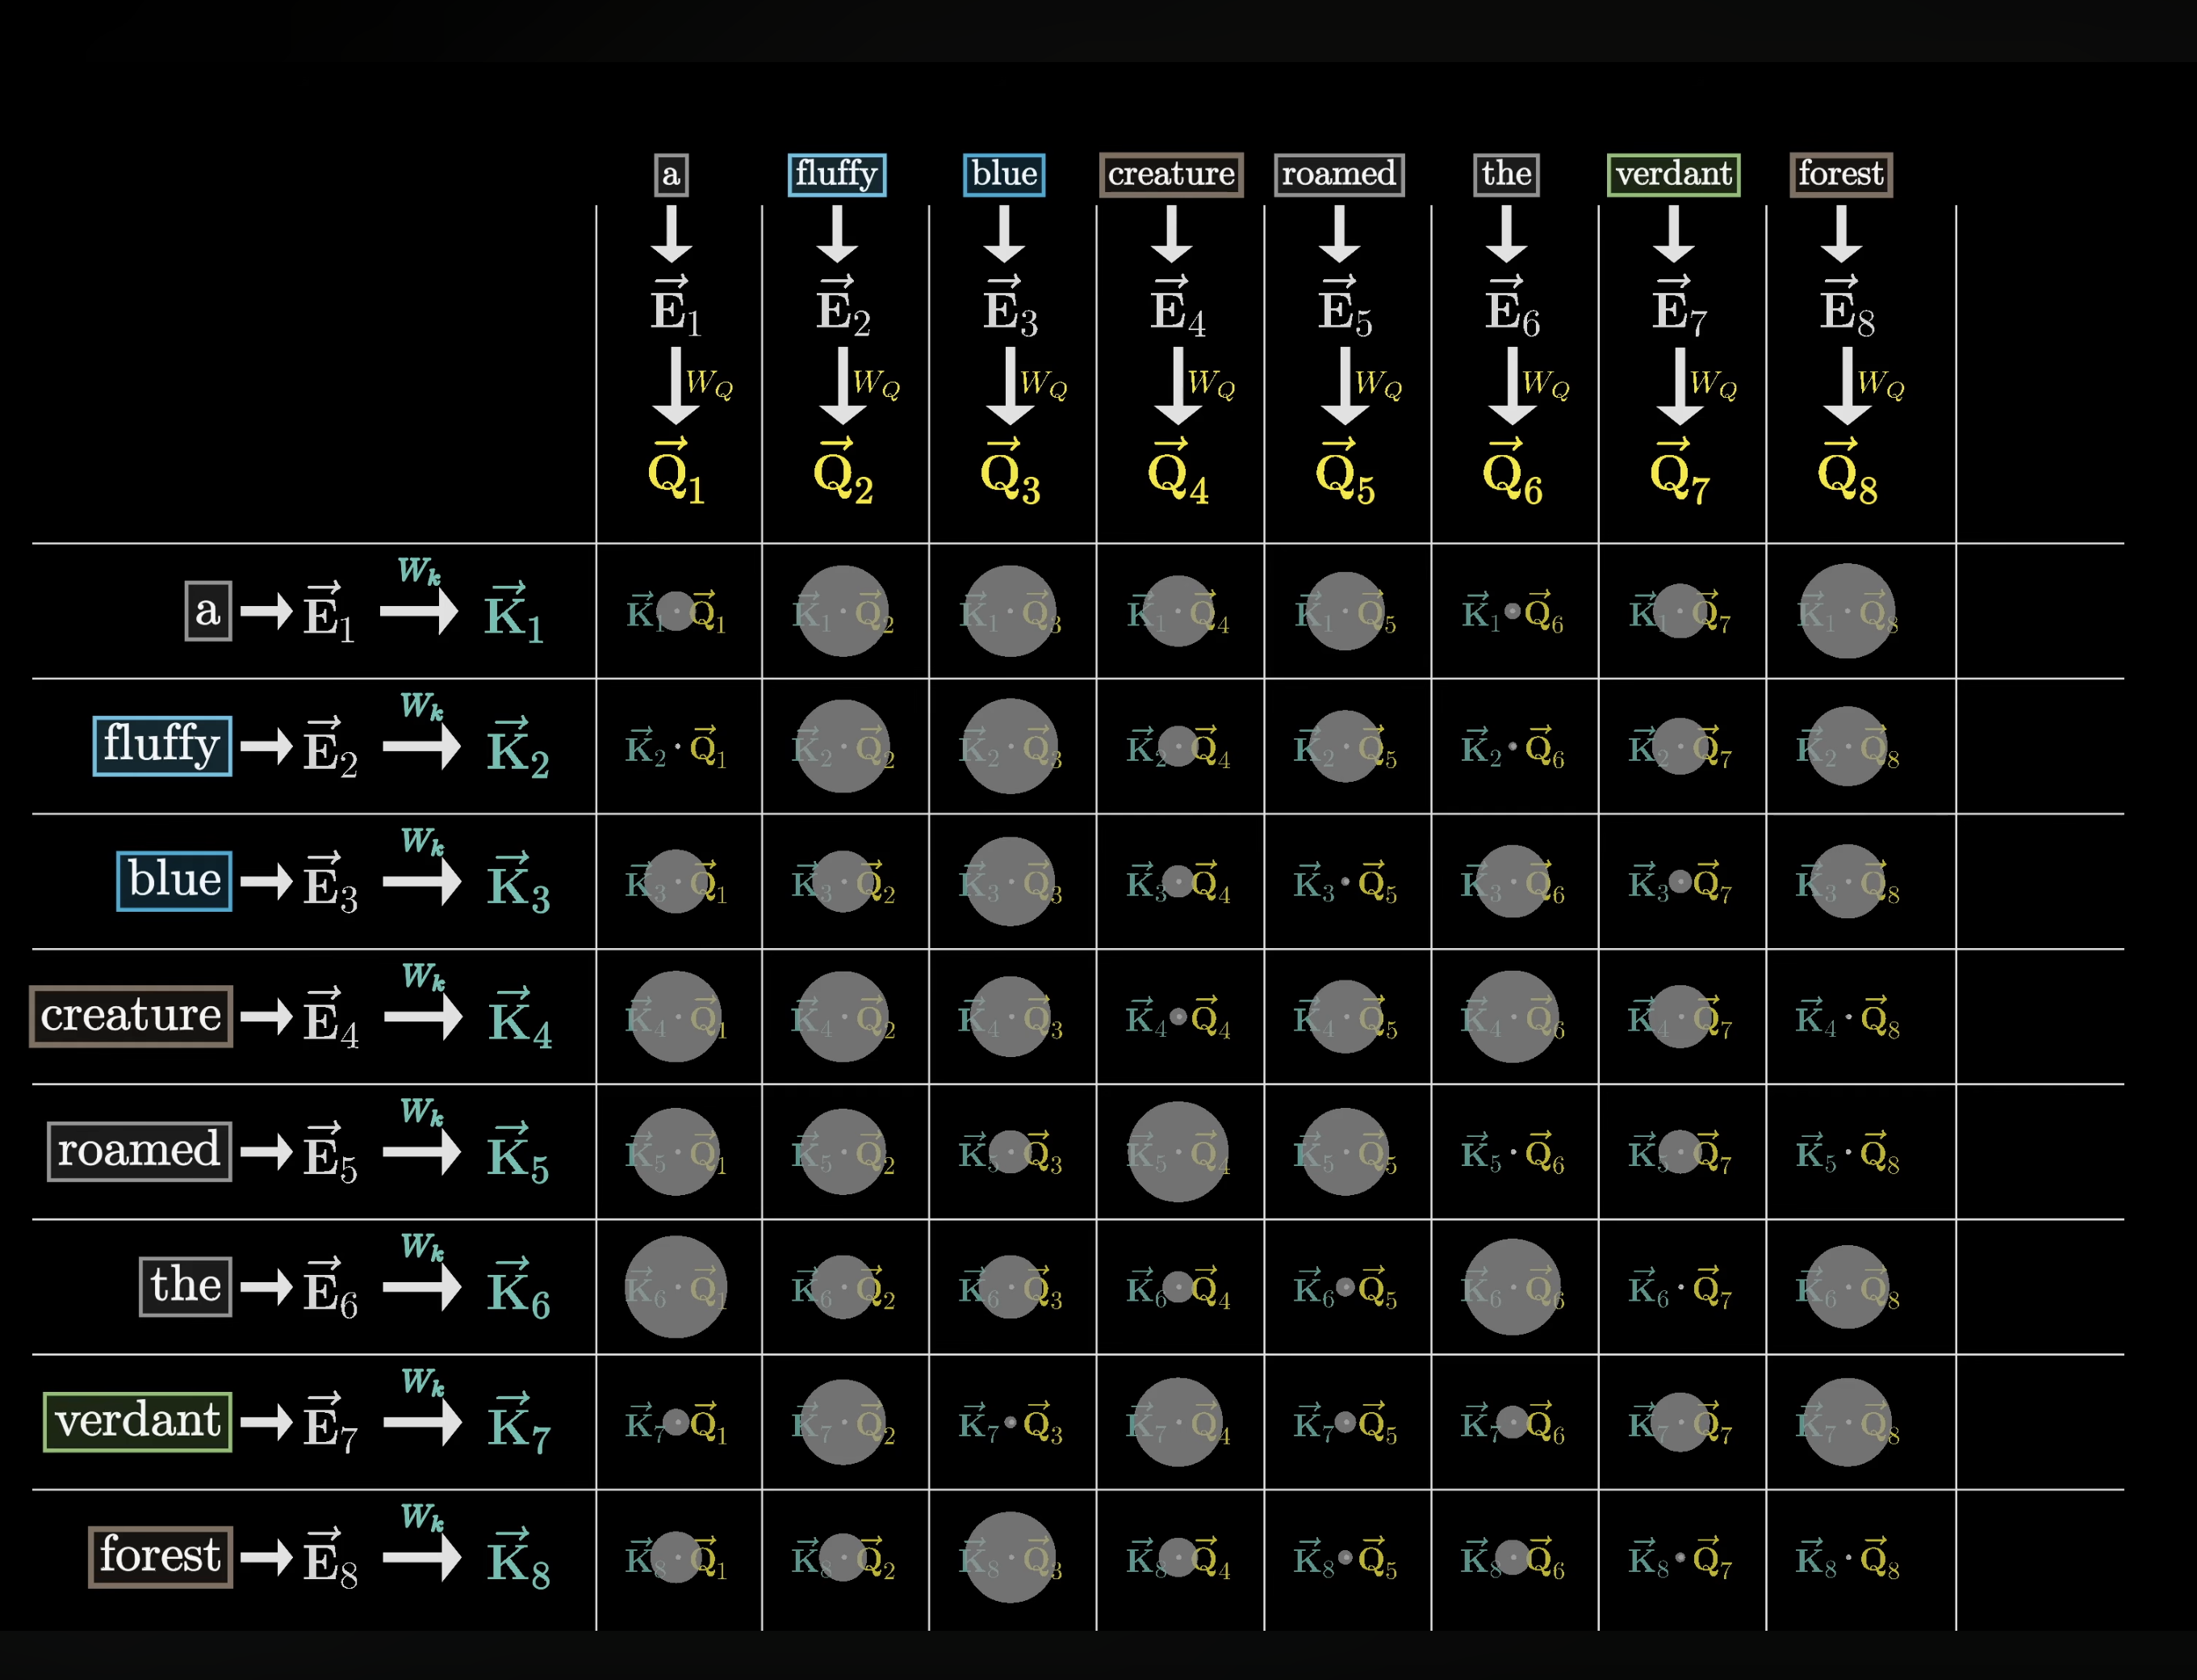Viewport: 2197px width, 1680px height.
Task: Click the K6·Q1 dot product cell
Action: pyautogui.click(x=676, y=1287)
